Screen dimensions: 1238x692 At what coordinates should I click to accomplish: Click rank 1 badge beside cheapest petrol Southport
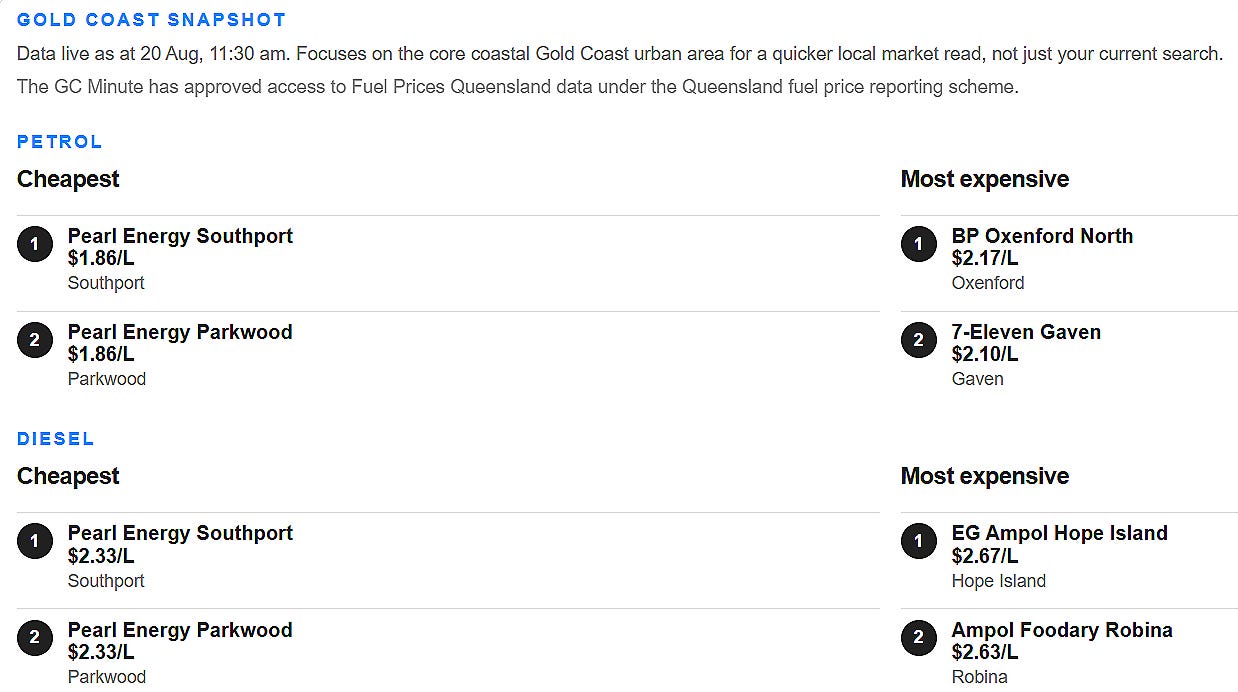pos(35,244)
